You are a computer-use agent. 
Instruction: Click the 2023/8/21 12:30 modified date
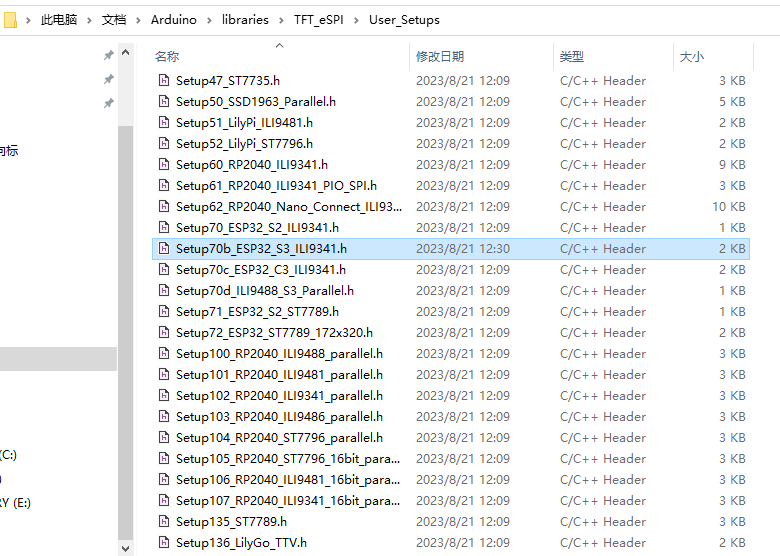[463, 249]
